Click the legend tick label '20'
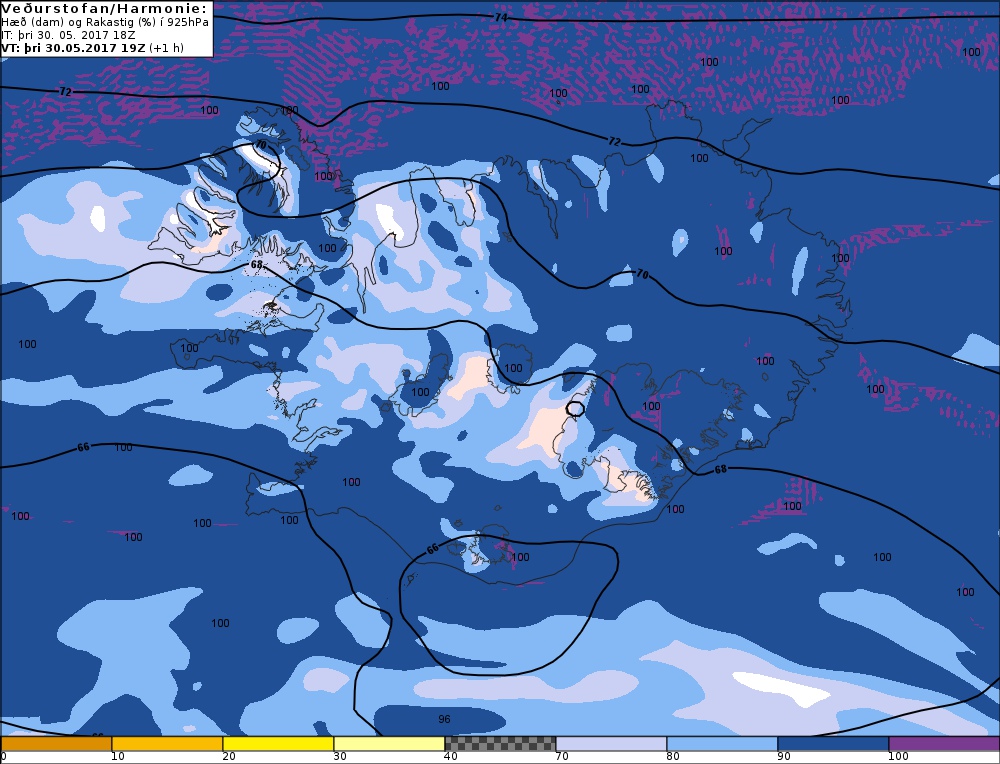 pyautogui.click(x=229, y=756)
